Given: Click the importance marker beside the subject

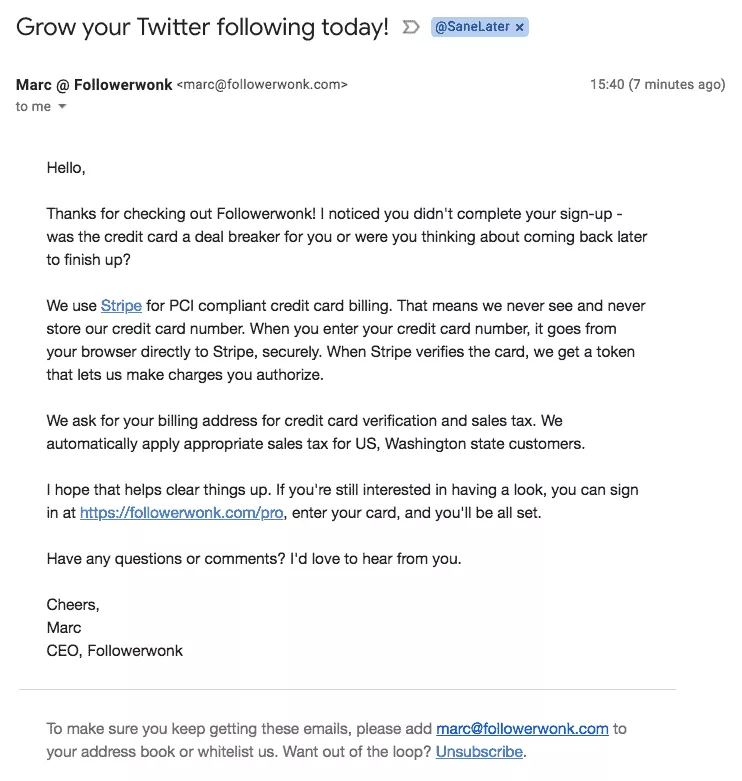Looking at the screenshot, I should (x=410, y=28).
